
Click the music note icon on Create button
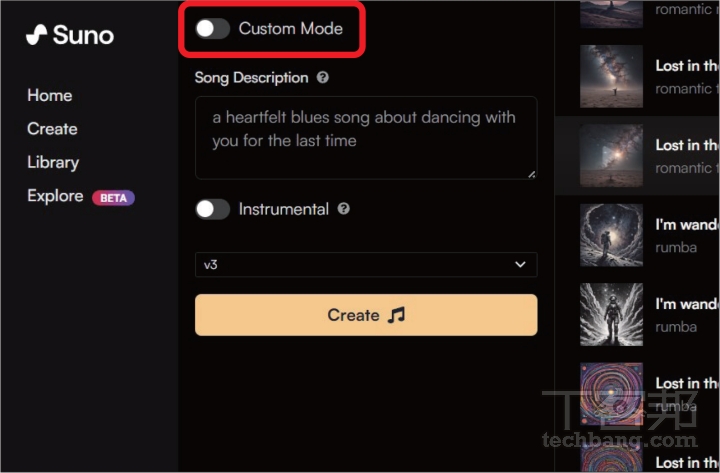coord(396,315)
